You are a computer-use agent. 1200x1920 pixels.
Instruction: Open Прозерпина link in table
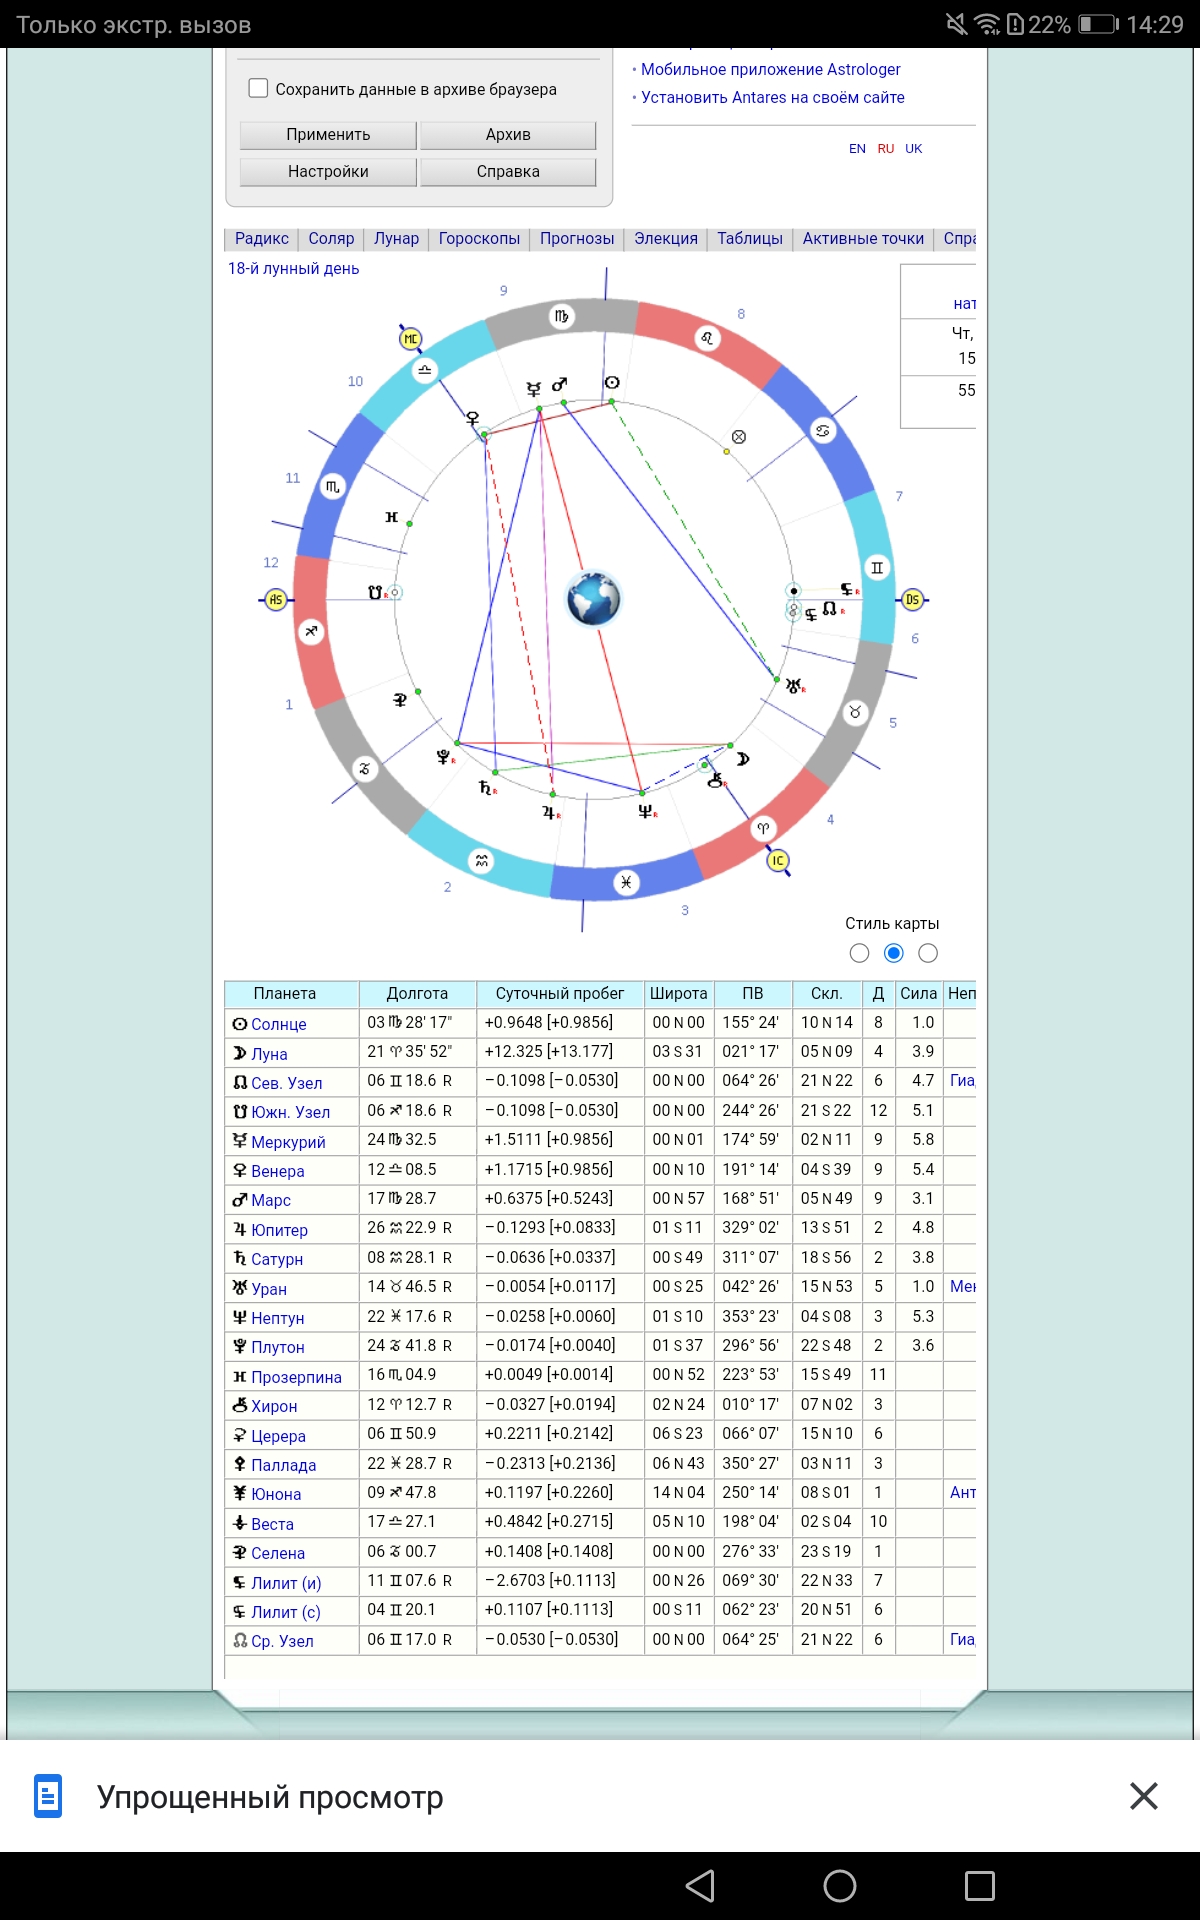pyautogui.click(x=296, y=1377)
